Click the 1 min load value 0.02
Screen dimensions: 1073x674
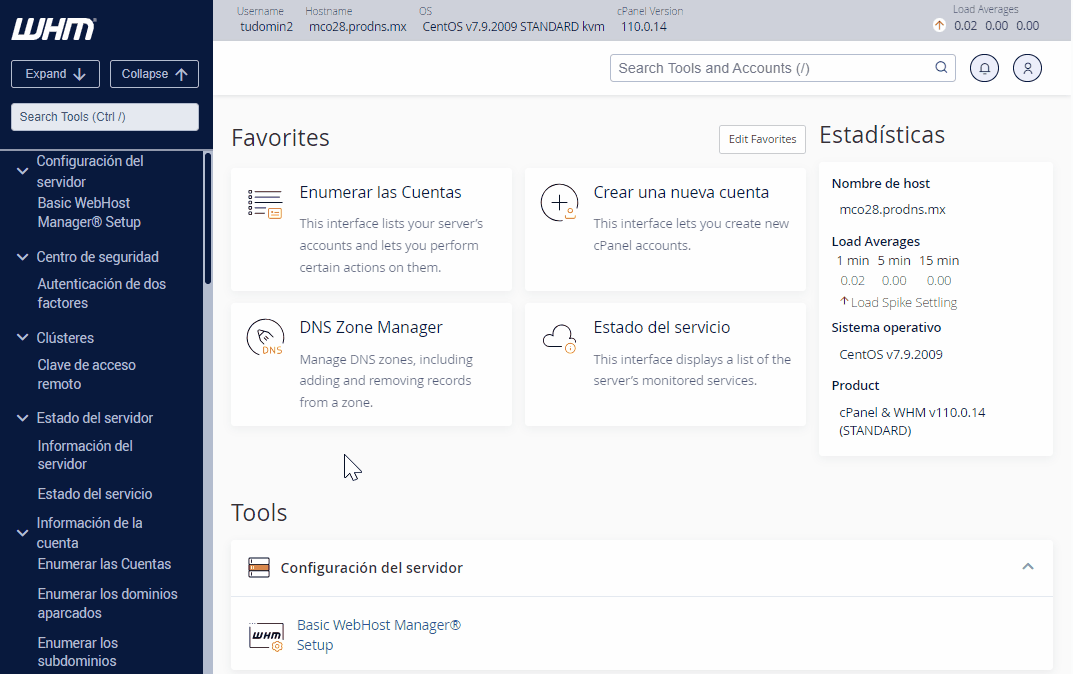pyautogui.click(x=852, y=281)
